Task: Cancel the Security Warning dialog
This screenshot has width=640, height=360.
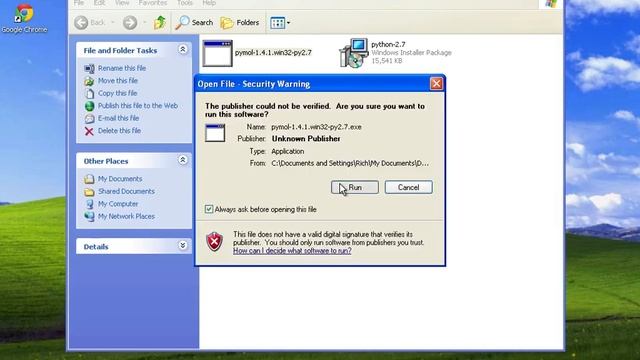Action: point(408,187)
